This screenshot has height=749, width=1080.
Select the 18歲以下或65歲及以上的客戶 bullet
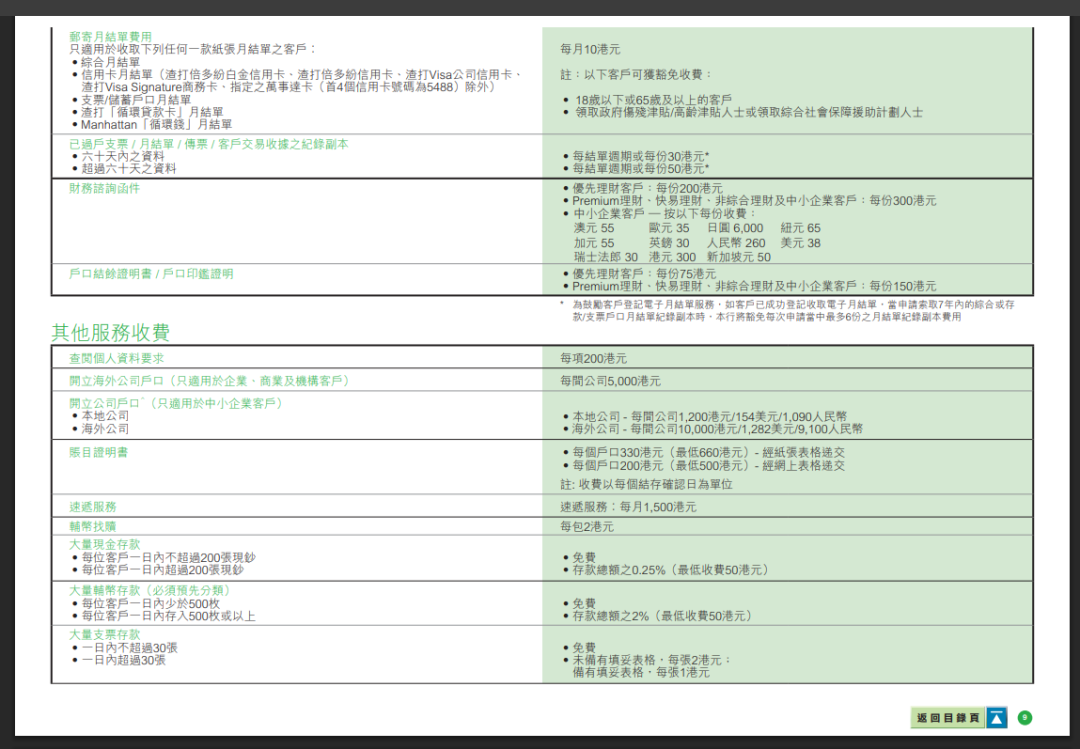(654, 100)
